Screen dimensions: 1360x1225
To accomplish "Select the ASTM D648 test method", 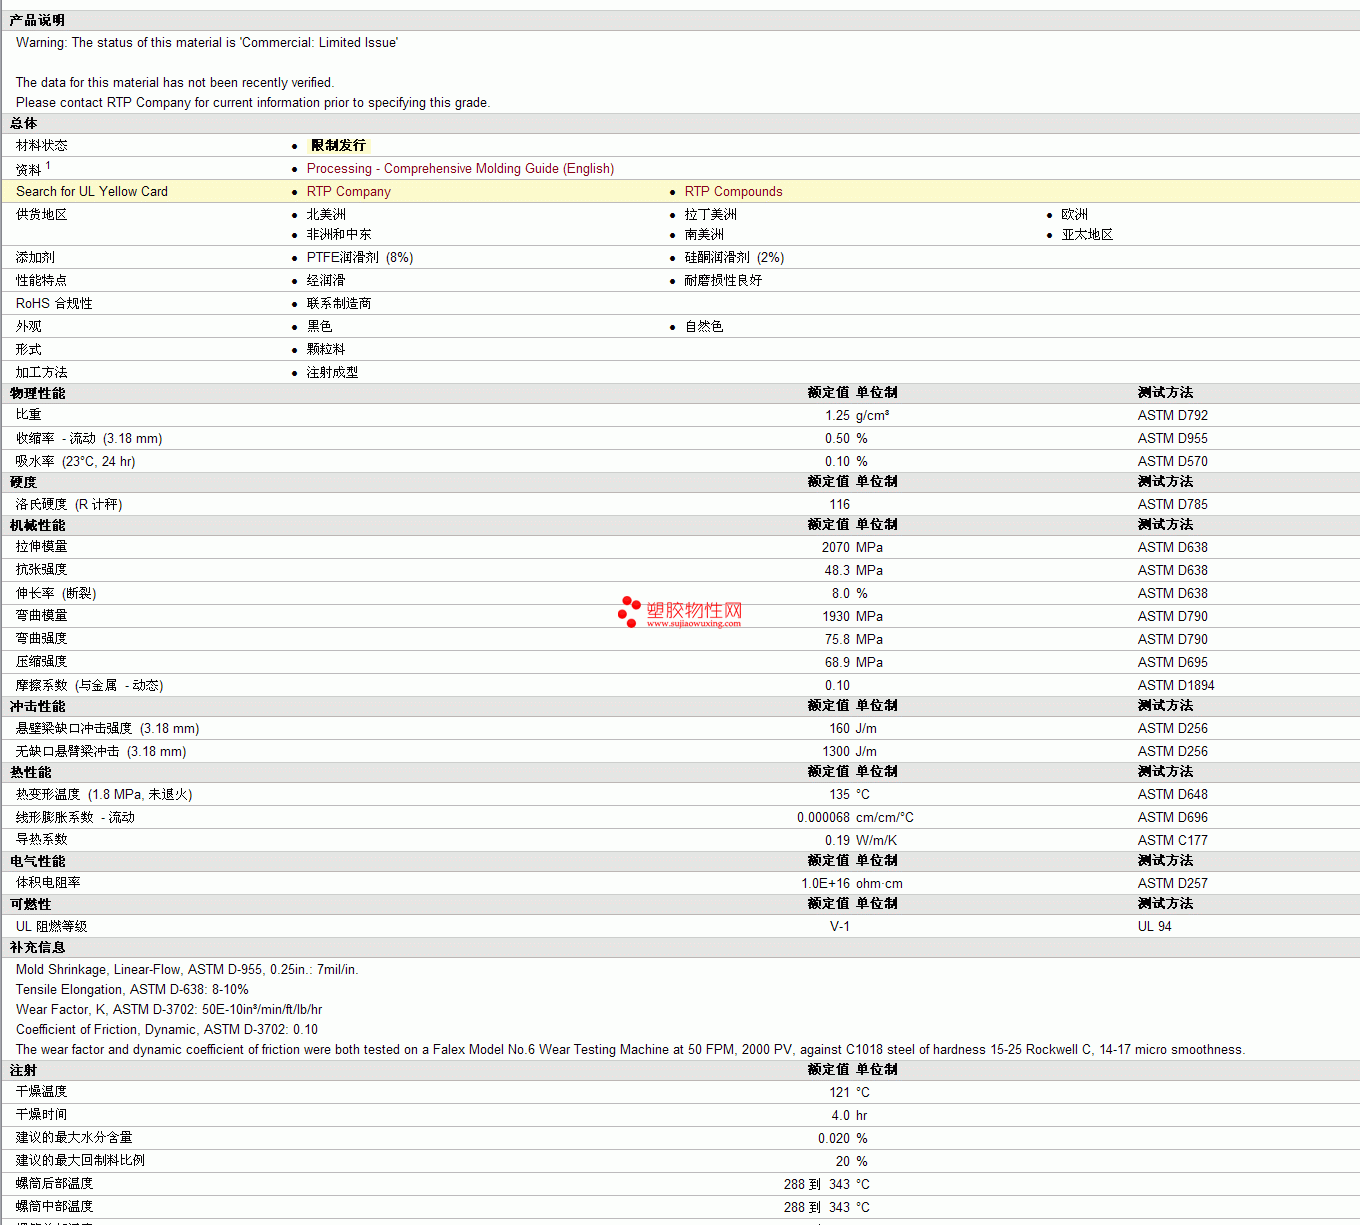I will [1173, 795].
